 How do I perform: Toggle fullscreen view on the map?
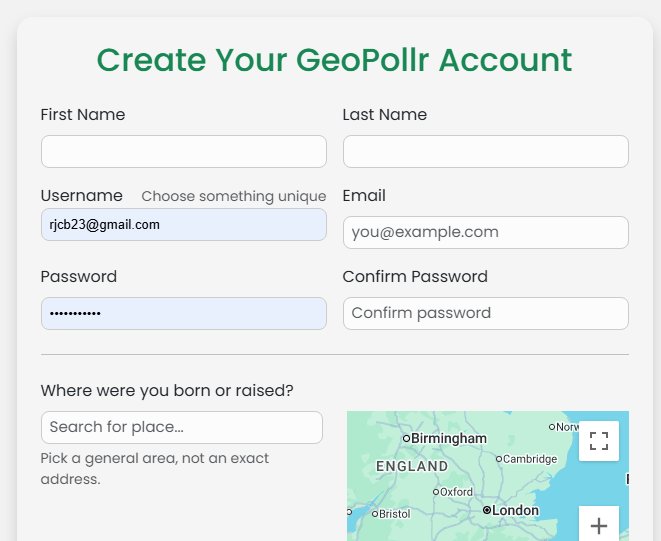point(599,441)
